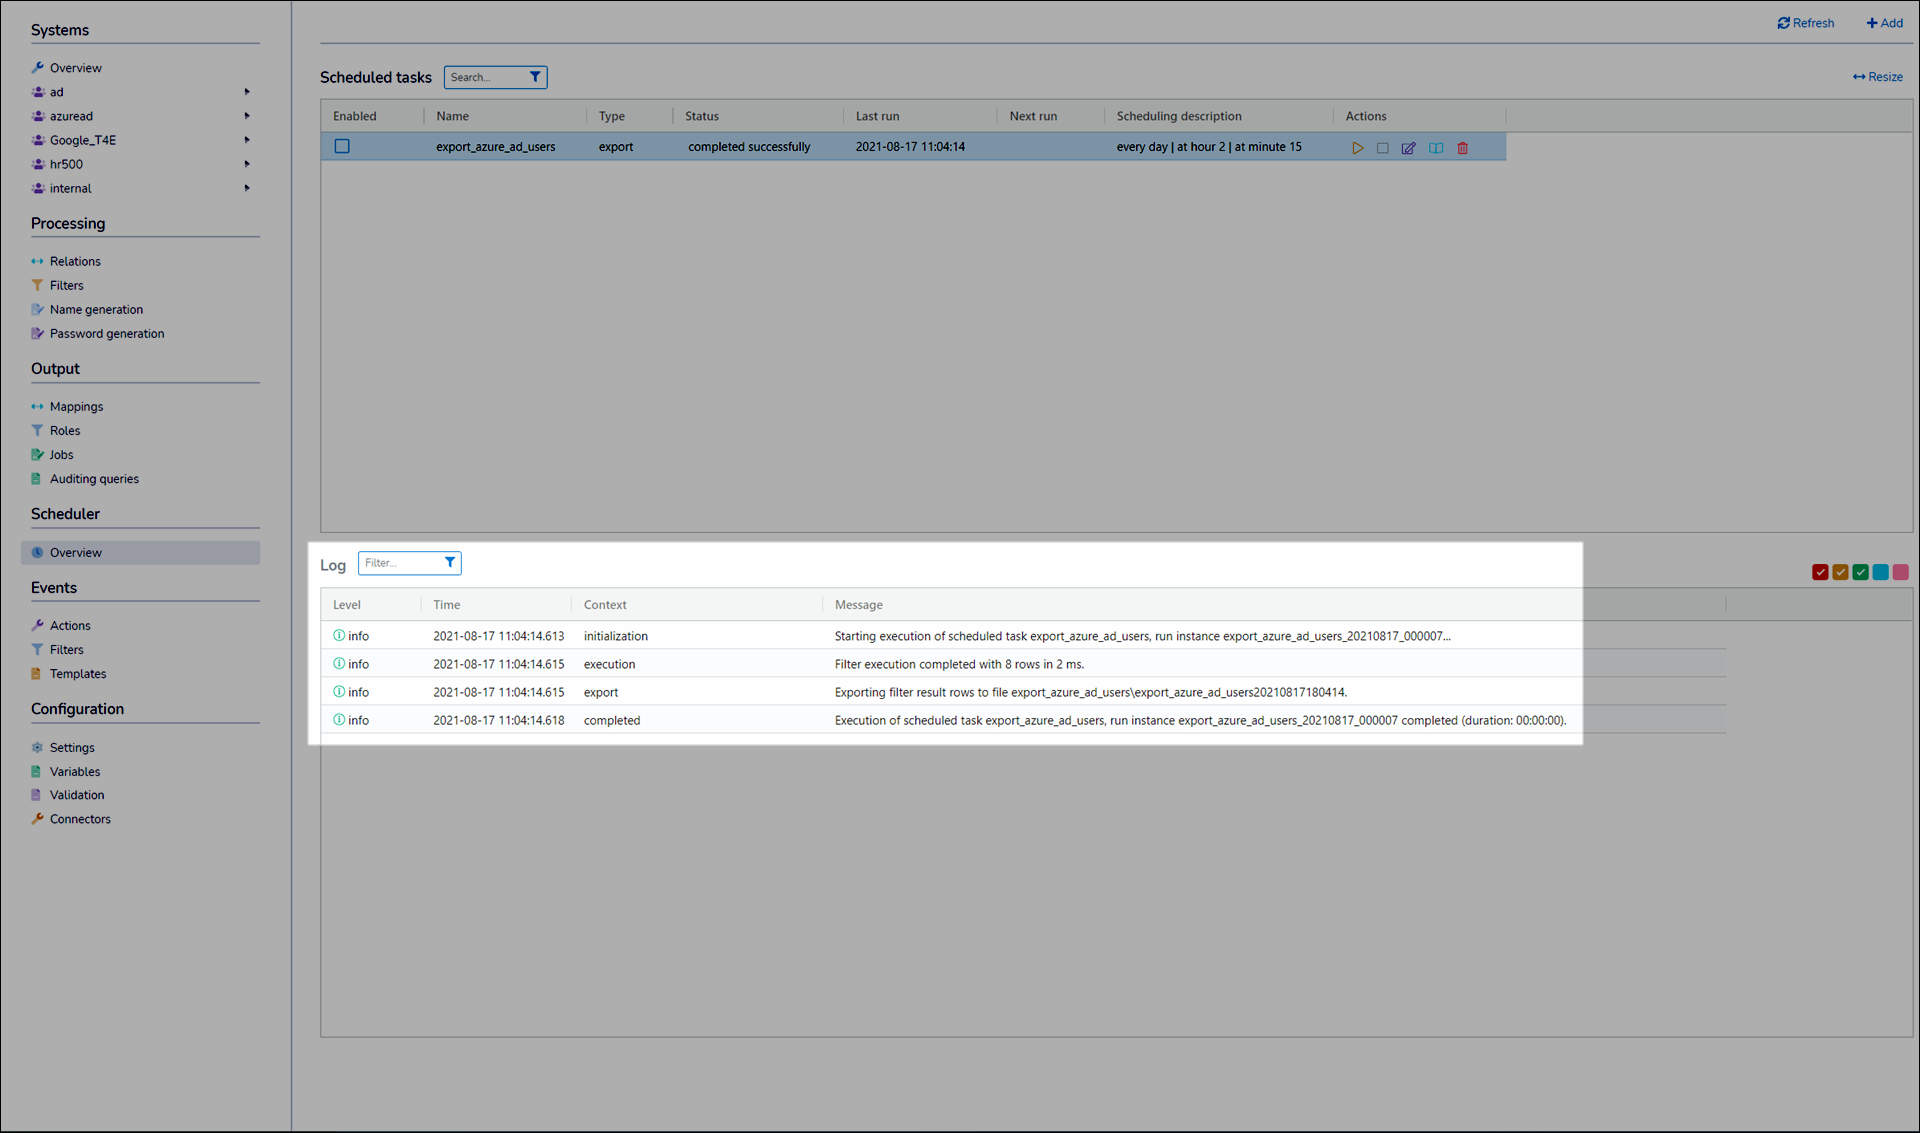Toggle the pink log level swatch

[1900, 572]
